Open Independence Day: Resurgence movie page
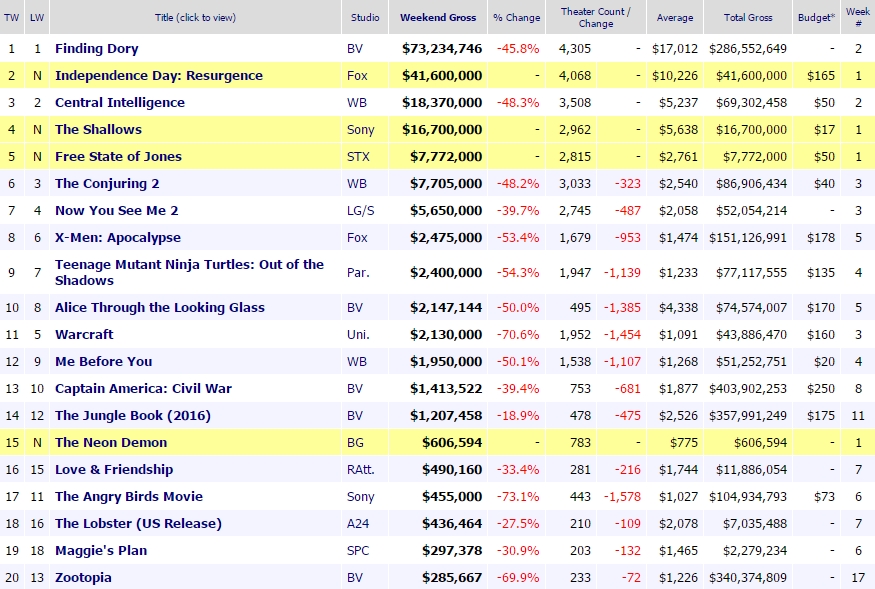 pos(158,75)
